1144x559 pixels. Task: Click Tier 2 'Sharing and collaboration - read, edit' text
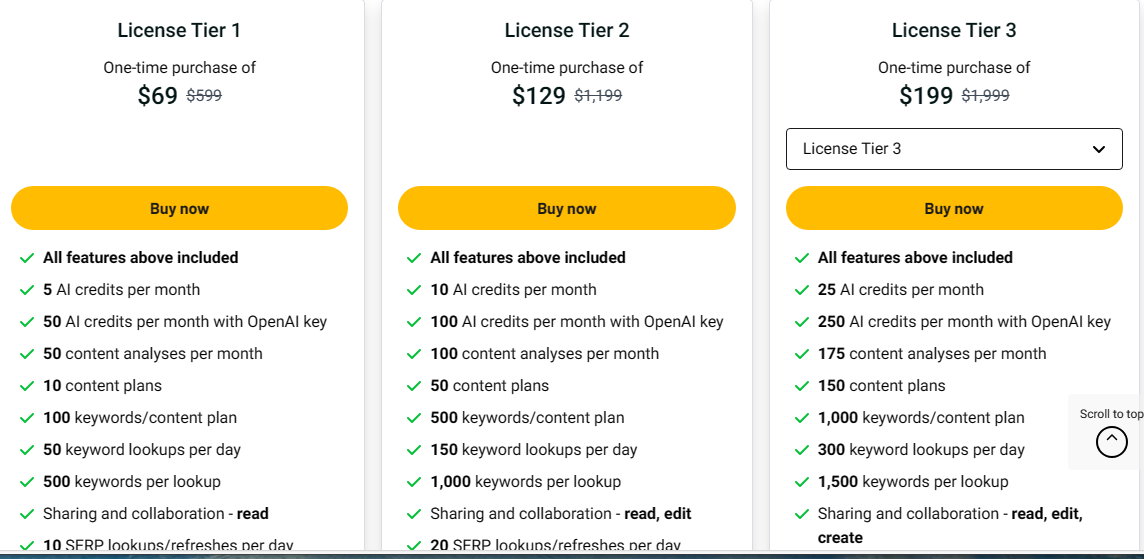point(560,514)
